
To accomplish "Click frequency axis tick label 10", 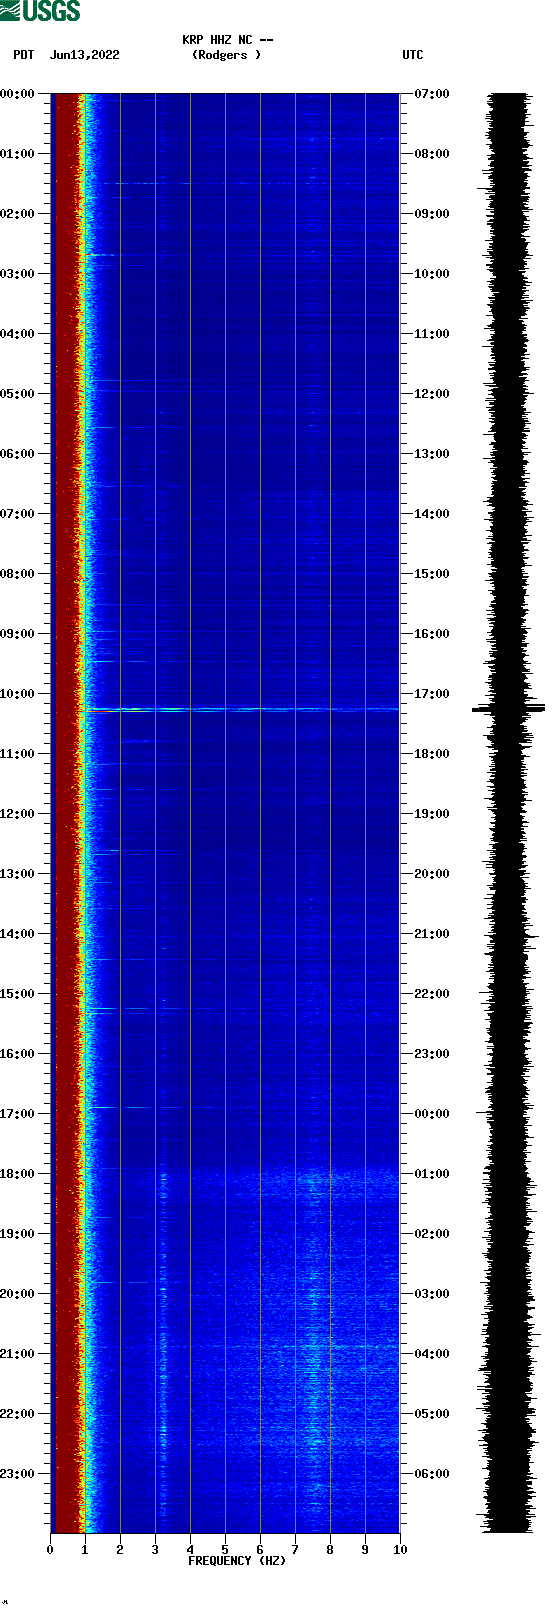I will [400, 1550].
